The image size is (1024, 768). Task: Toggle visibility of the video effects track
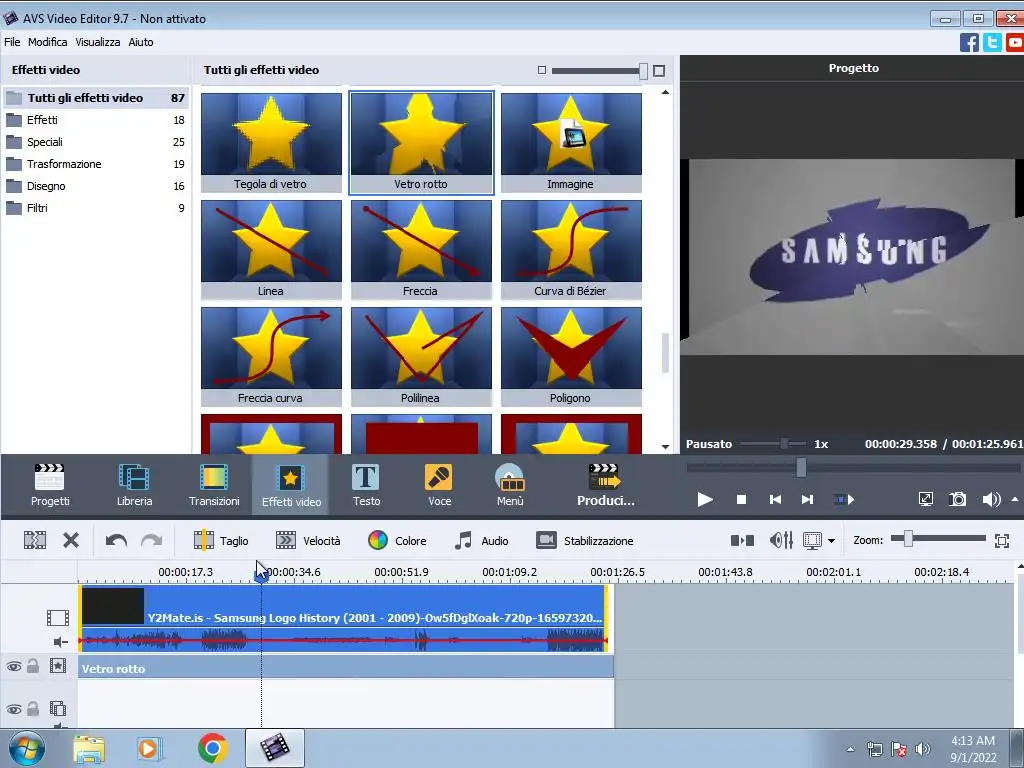point(14,667)
